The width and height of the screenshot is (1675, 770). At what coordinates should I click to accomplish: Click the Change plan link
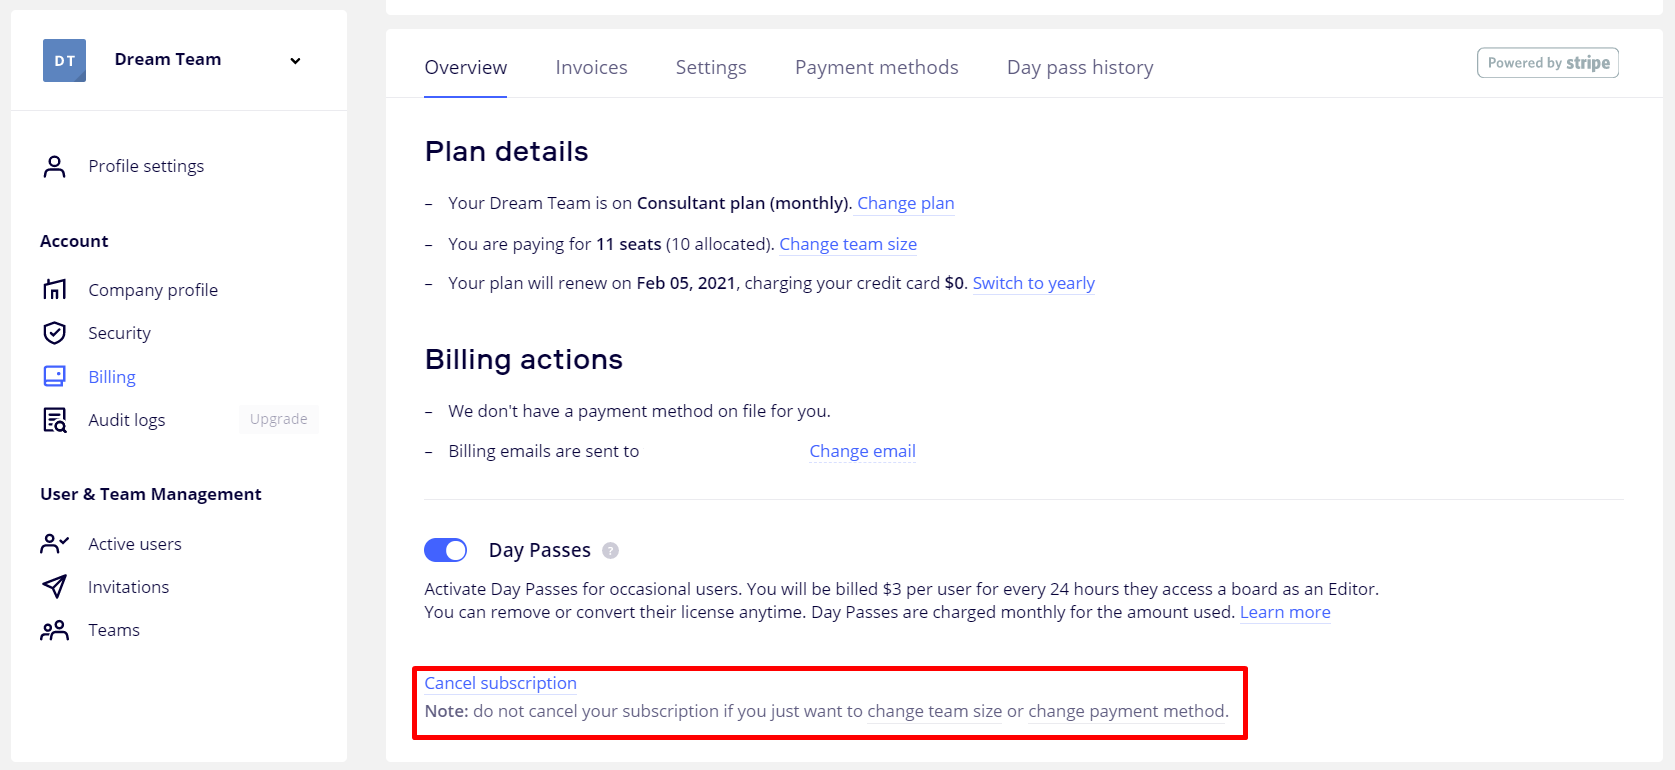pos(905,203)
